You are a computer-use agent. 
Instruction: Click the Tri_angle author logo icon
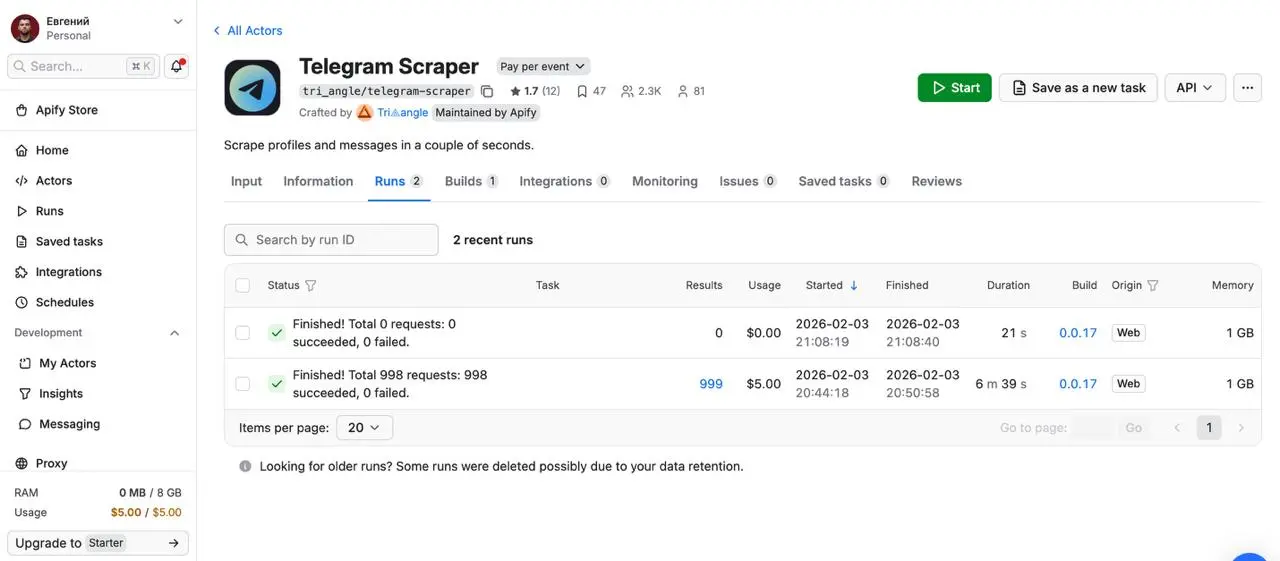pyautogui.click(x=365, y=113)
